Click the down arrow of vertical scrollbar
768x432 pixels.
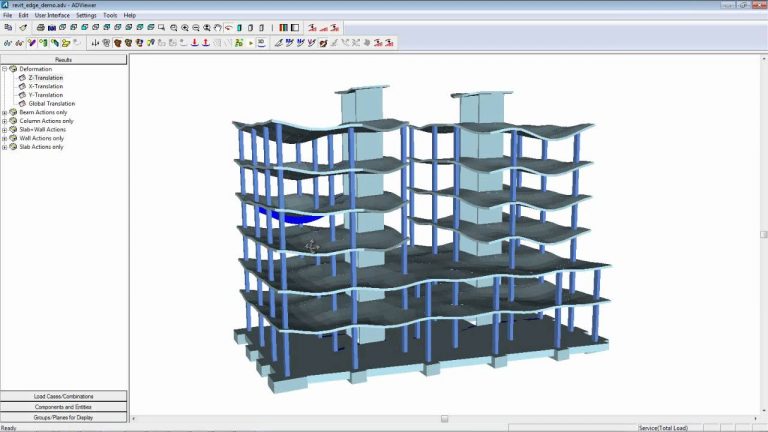tap(764, 410)
